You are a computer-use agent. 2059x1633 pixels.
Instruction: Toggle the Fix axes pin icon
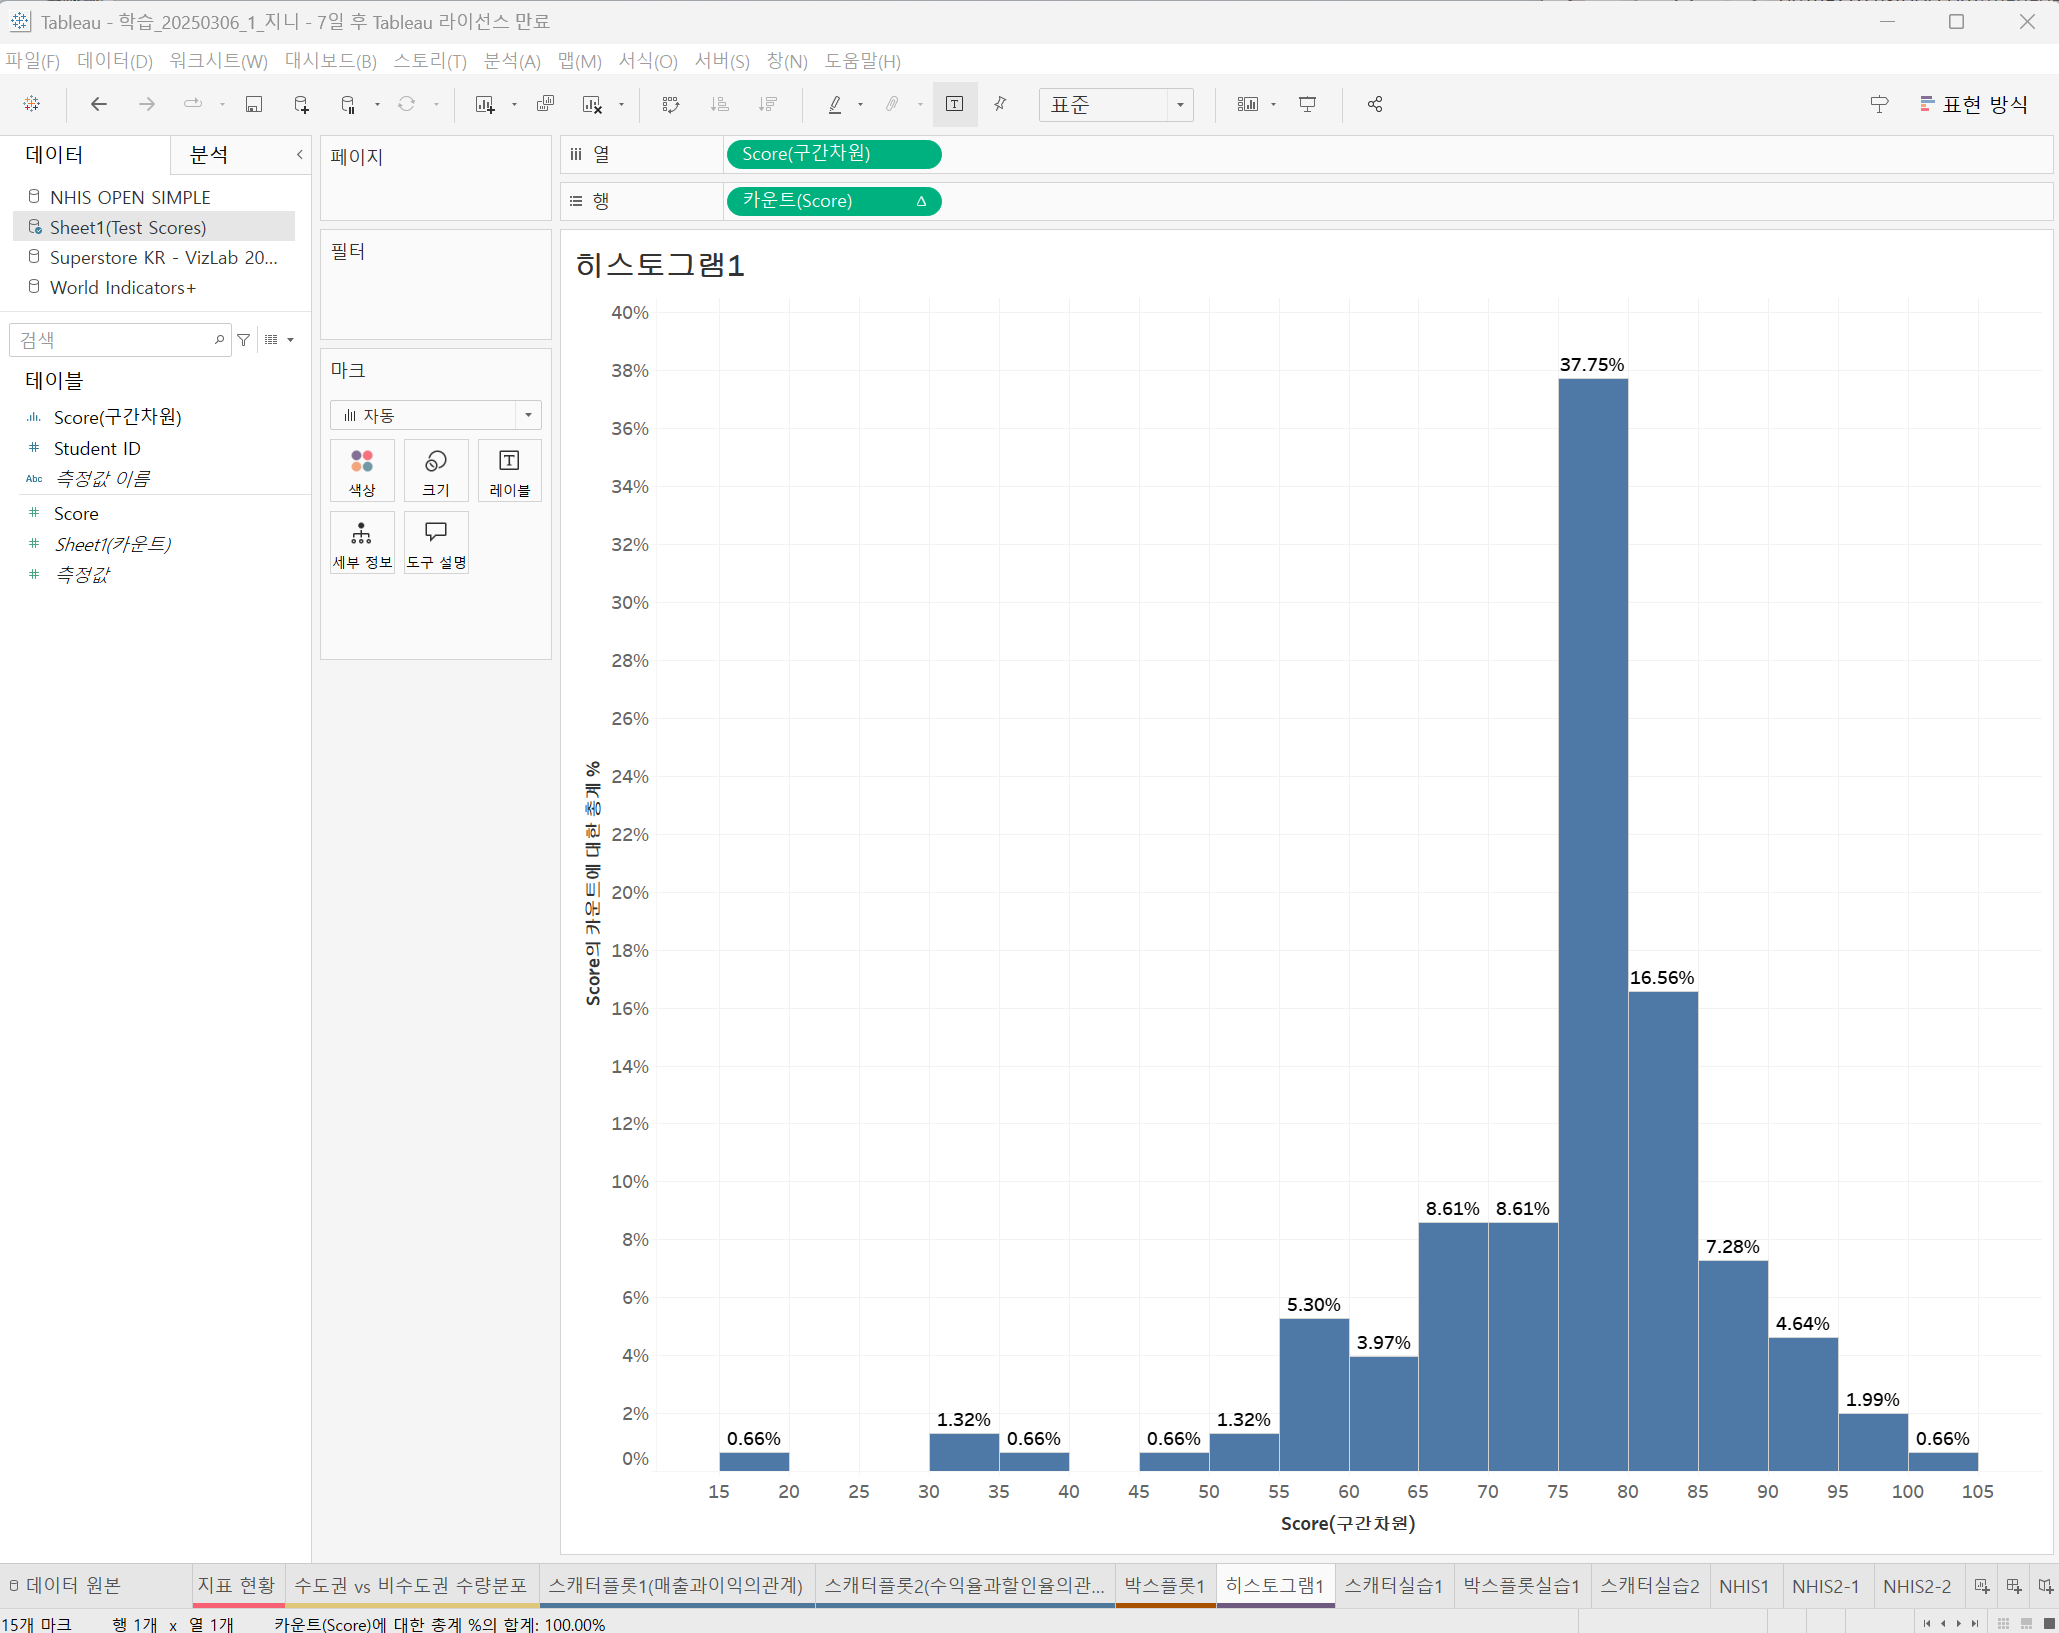pos(1000,104)
